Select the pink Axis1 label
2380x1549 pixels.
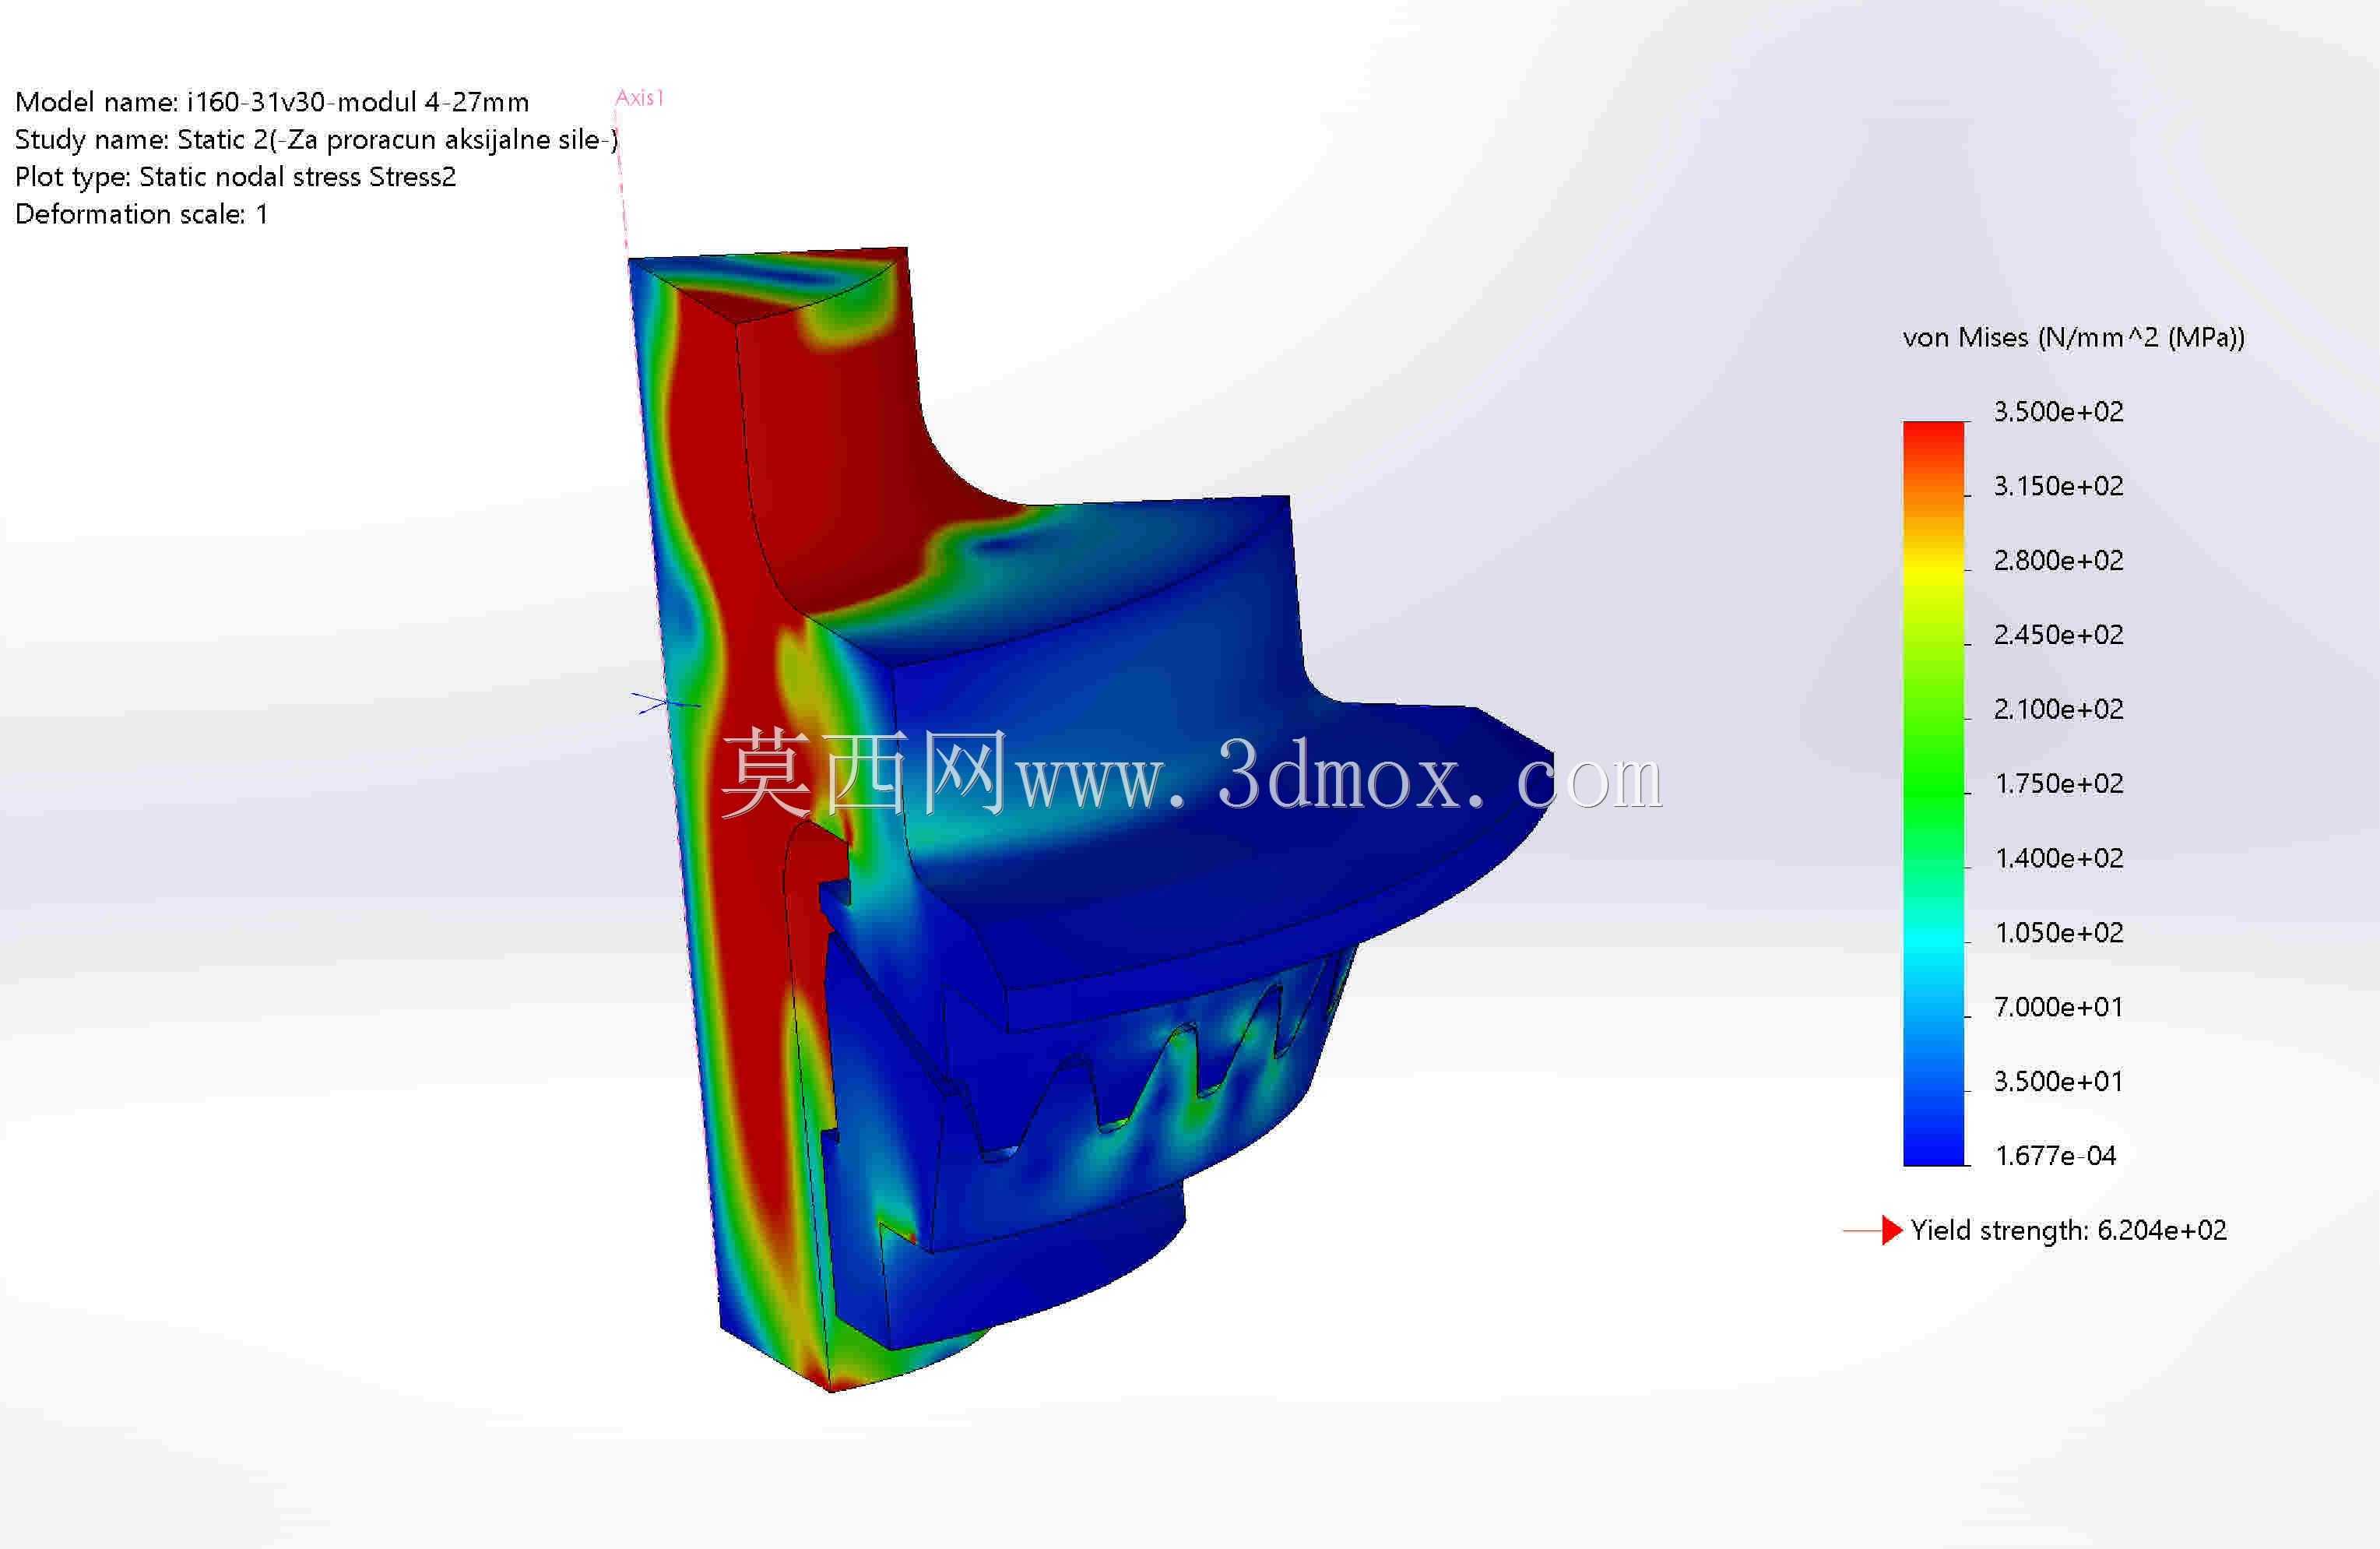(639, 98)
